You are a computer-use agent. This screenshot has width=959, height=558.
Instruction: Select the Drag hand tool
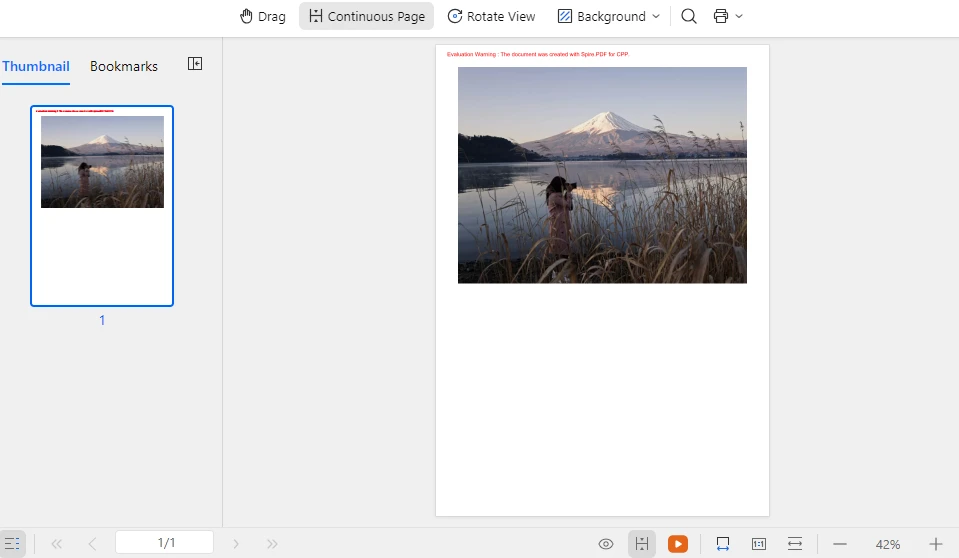pos(262,16)
